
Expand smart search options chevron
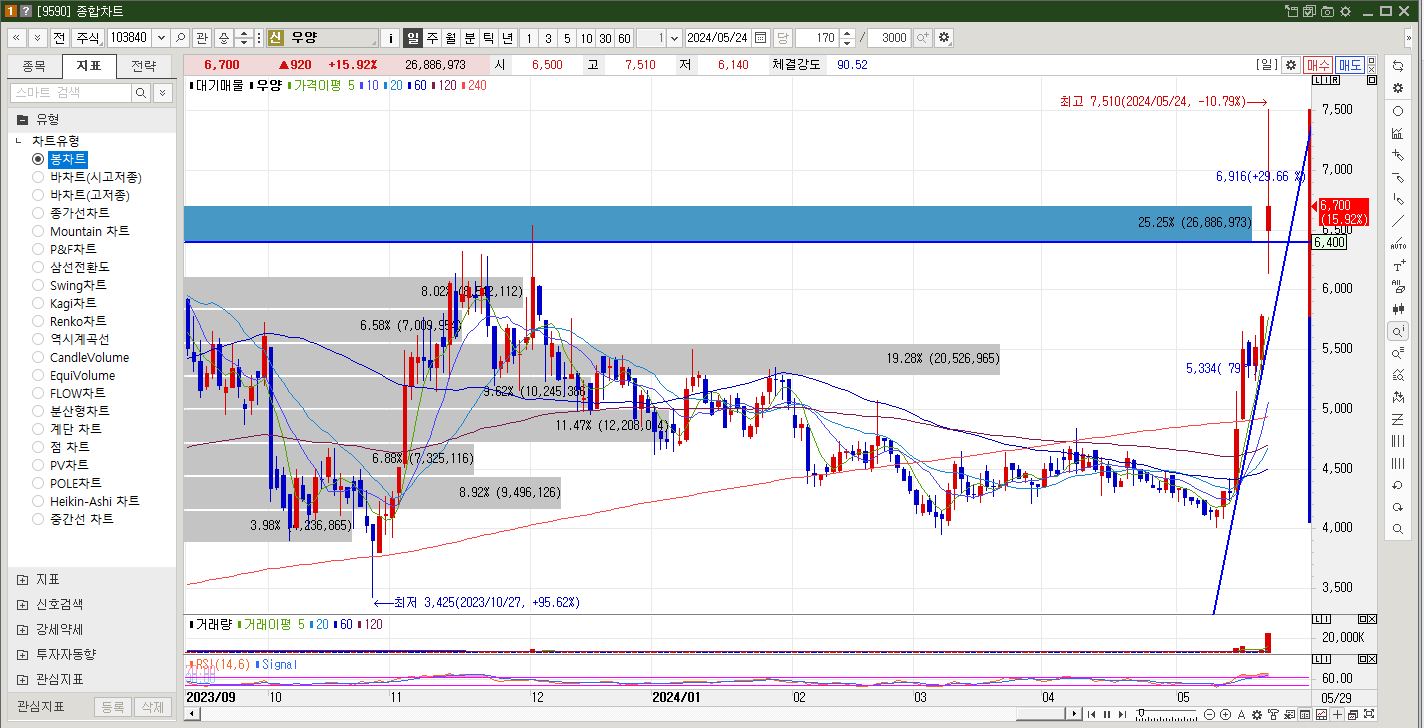tap(163, 92)
